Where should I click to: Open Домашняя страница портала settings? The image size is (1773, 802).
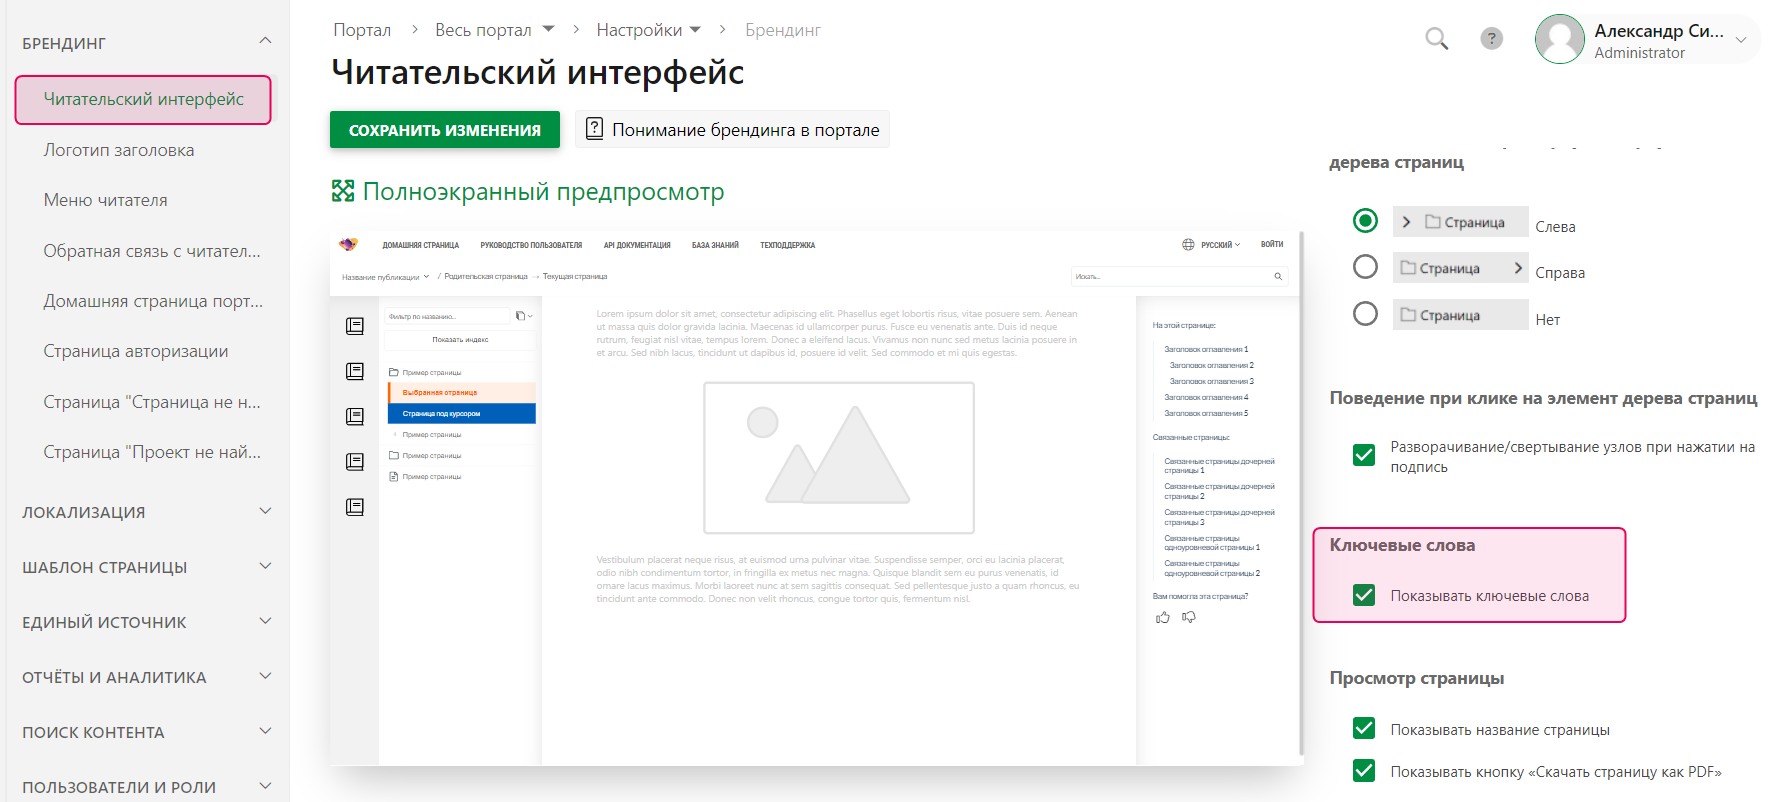coord(153,301)
